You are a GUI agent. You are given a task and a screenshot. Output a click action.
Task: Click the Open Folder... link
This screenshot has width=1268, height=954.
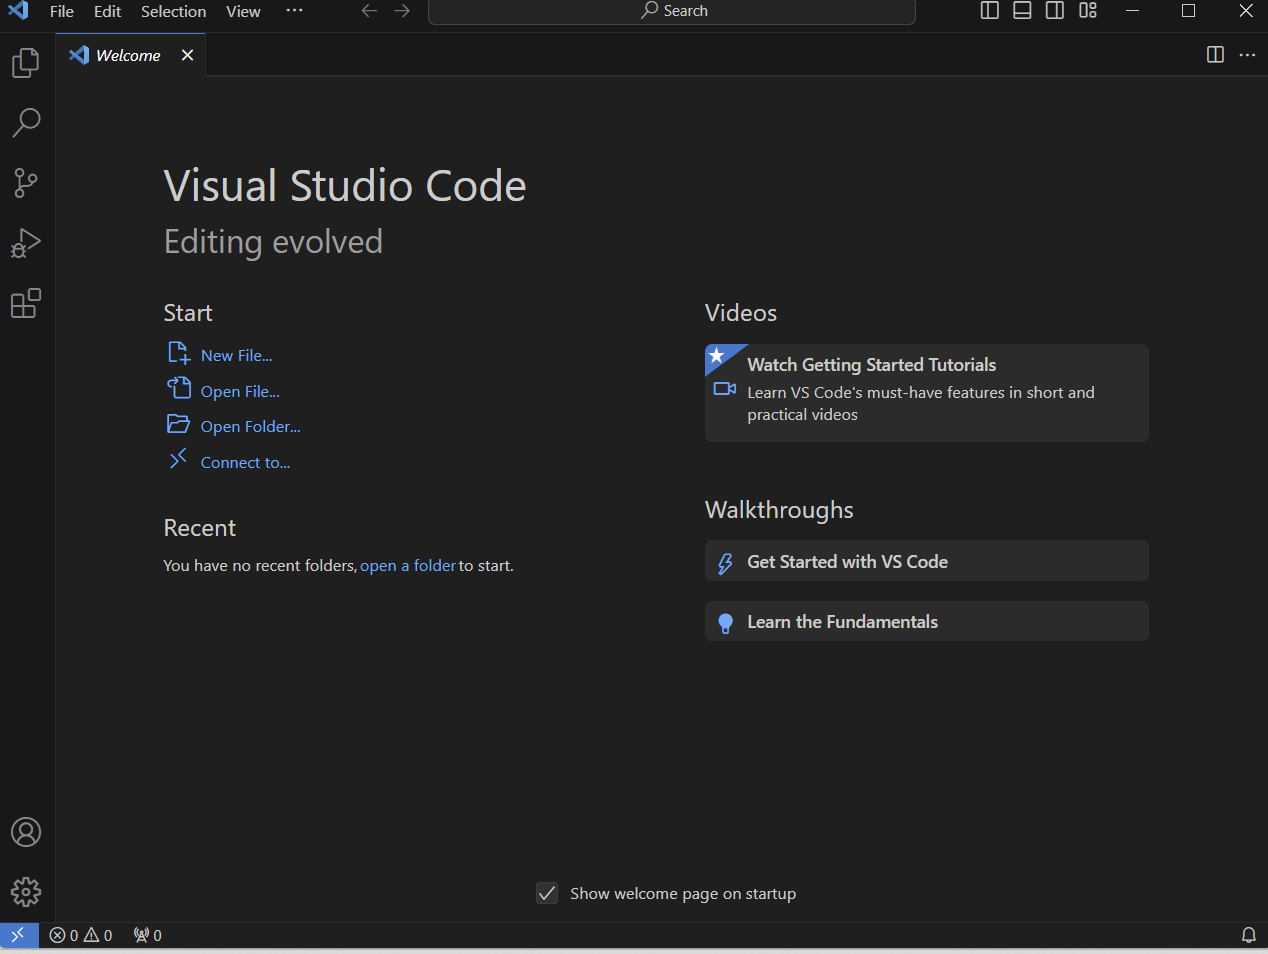point(250,427)
